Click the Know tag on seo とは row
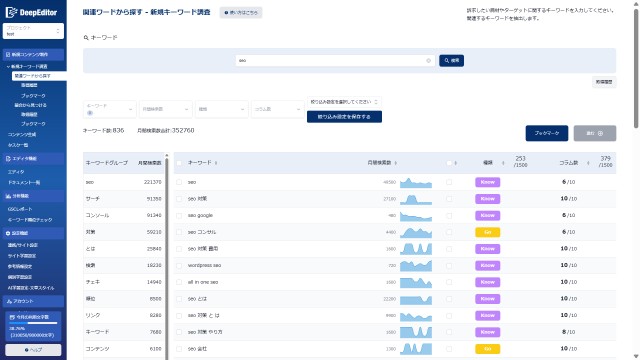The width and height of the screenshot is (640, 360). 487,299
